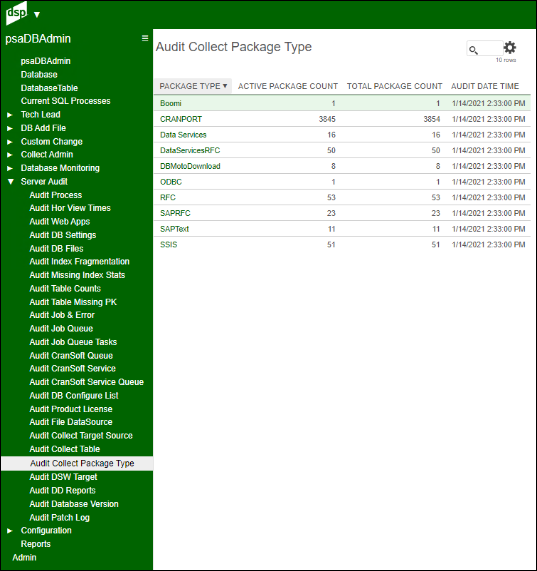This screenshot has height=571, width=537.
Task: Expand the Custom Change arrow
Action: [10, 142]
